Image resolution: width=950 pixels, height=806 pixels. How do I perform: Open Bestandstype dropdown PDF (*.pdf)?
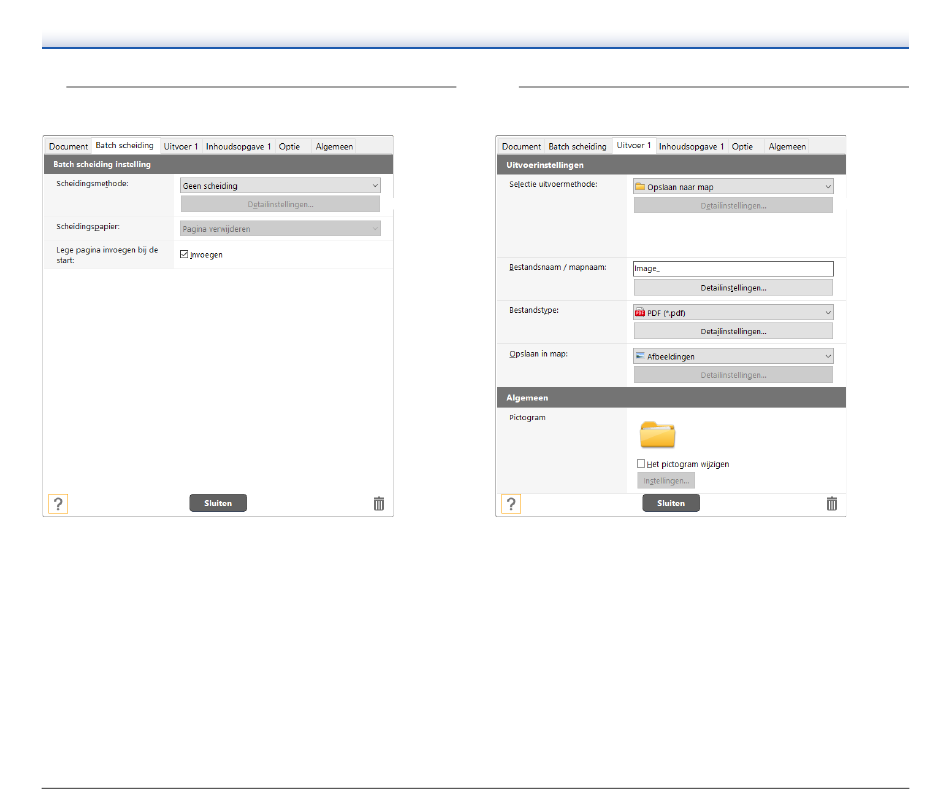(733, 313)
